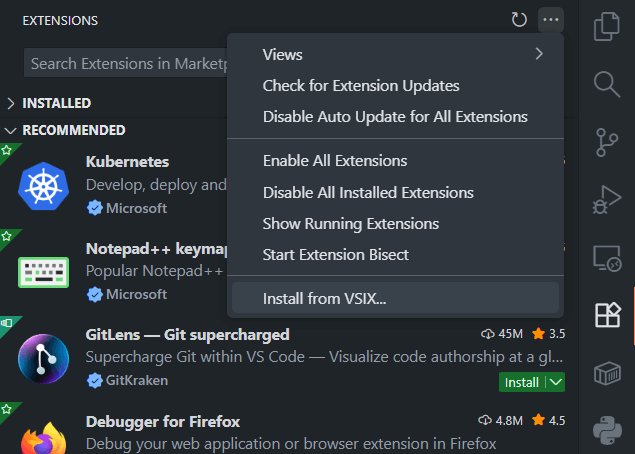Open GitLens — Git supercharged title
Image resolution: width=635 pixels, height=454 pixels.
click(x=187, y=335)
